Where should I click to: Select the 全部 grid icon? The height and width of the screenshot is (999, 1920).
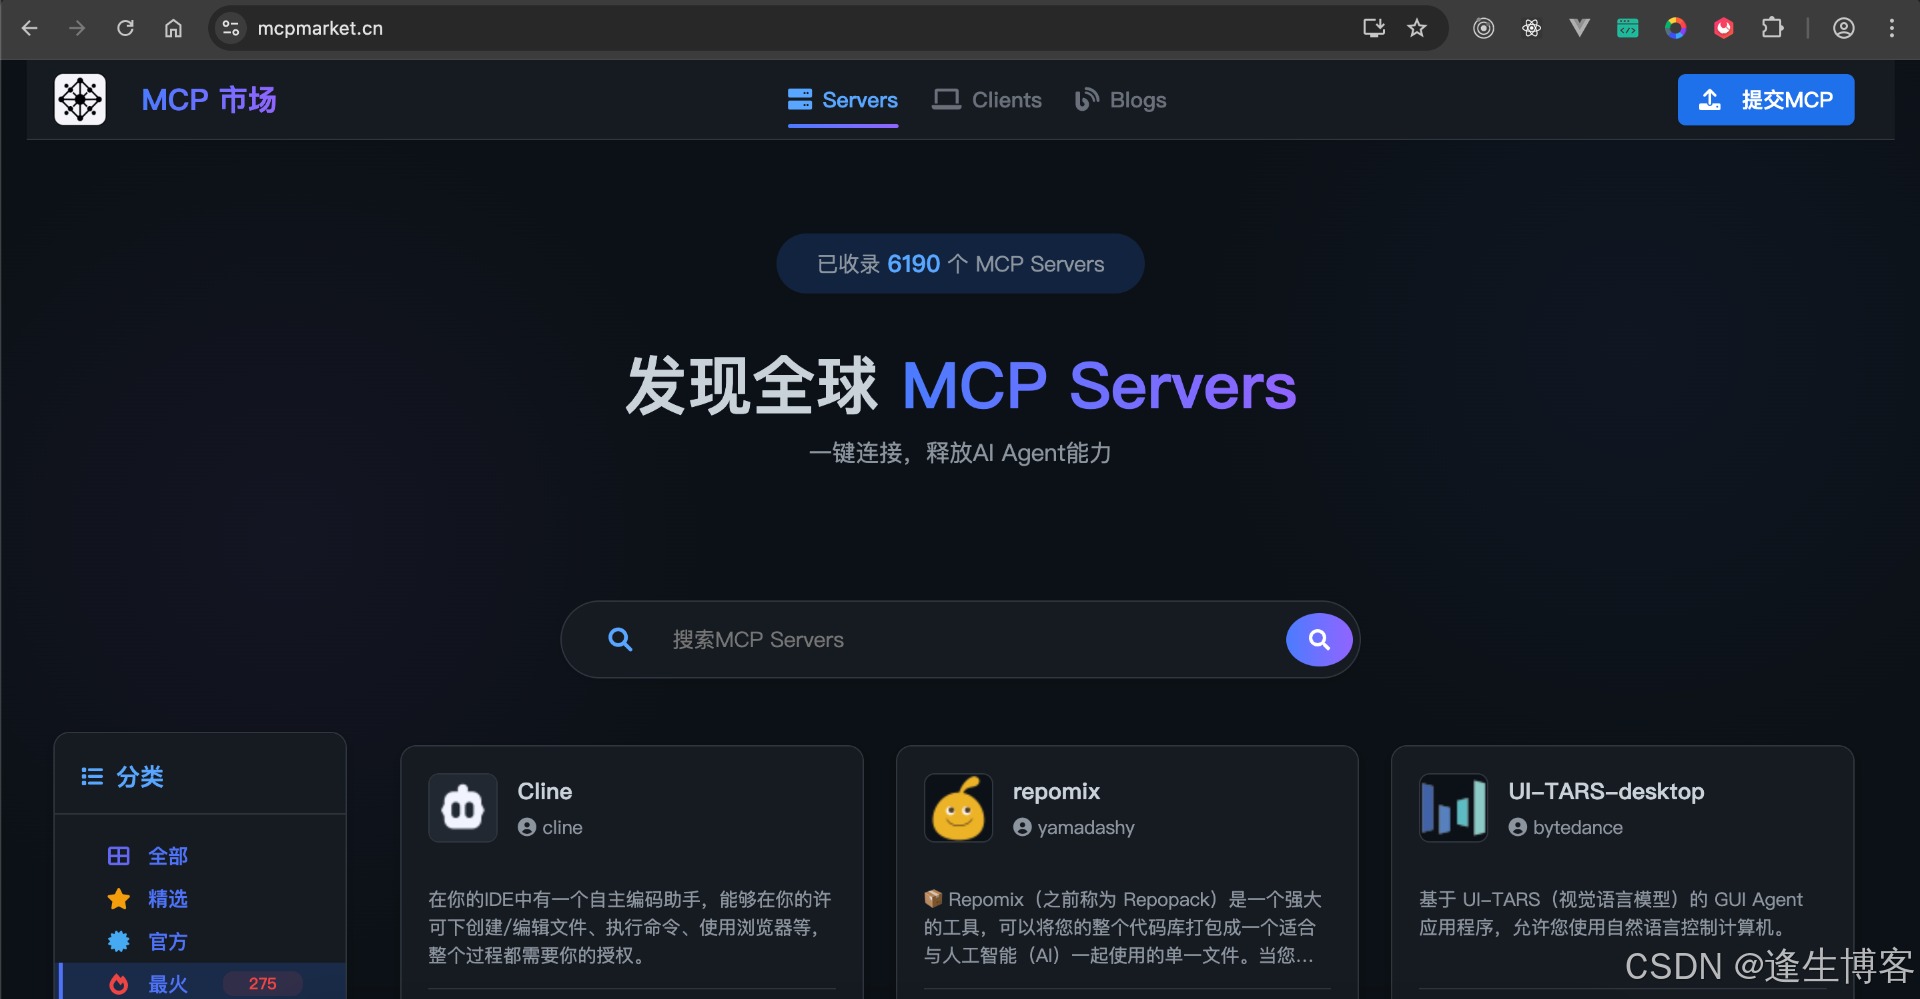coord(118,856)
